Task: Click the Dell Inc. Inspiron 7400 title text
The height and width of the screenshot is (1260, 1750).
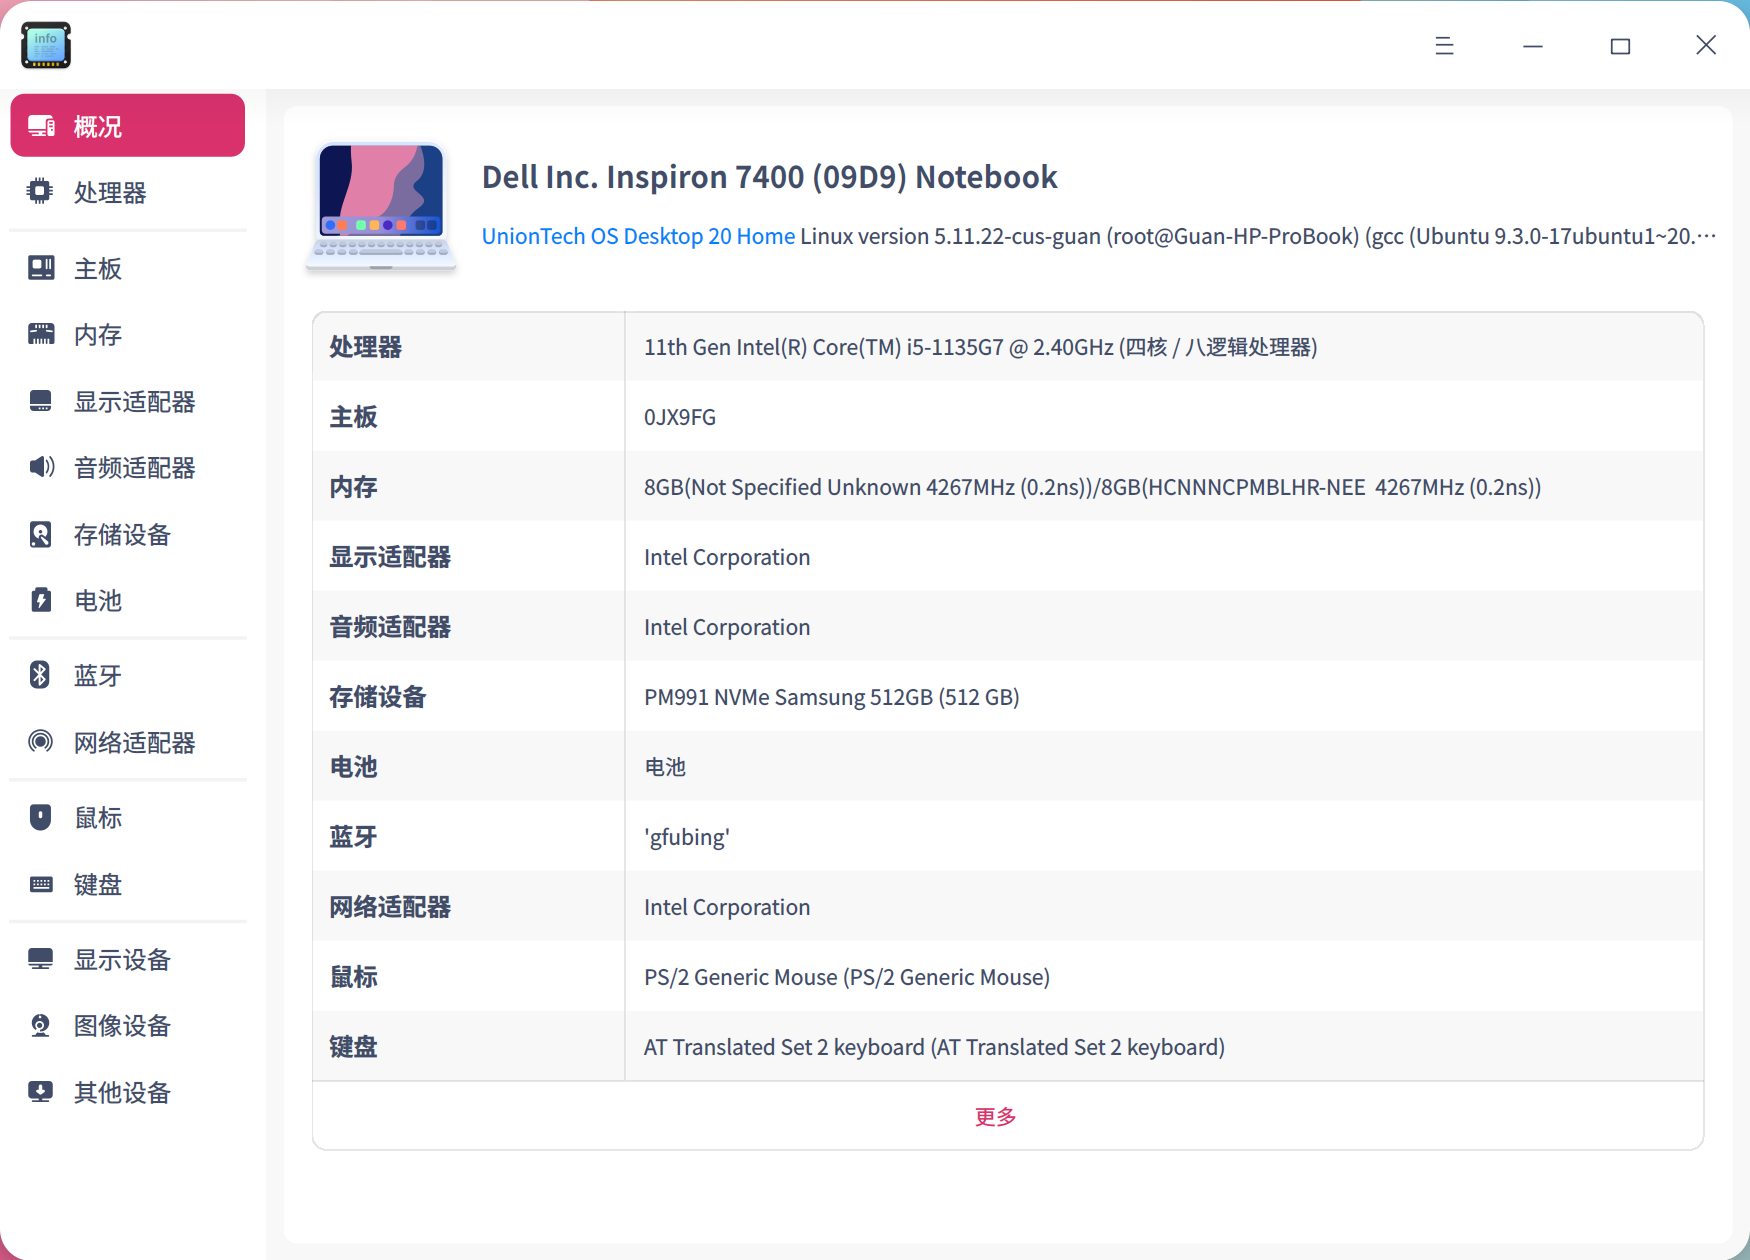Action: (769, 177)
